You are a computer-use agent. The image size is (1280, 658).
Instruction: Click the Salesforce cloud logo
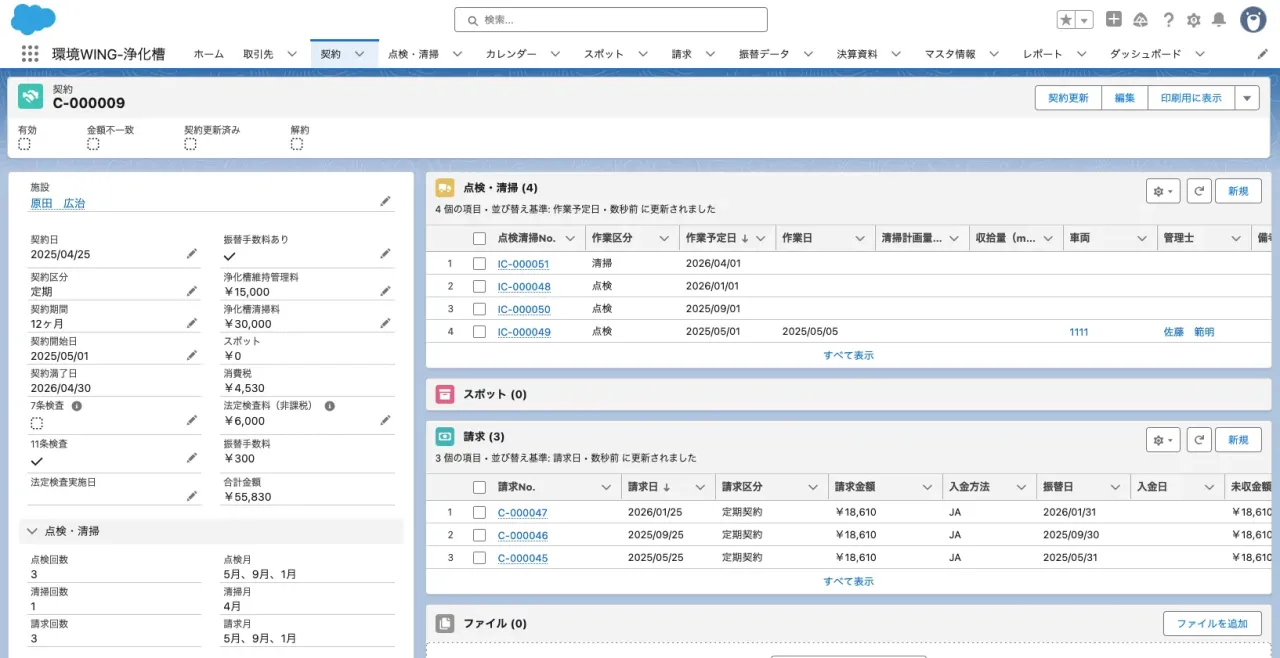click(33, 19)
